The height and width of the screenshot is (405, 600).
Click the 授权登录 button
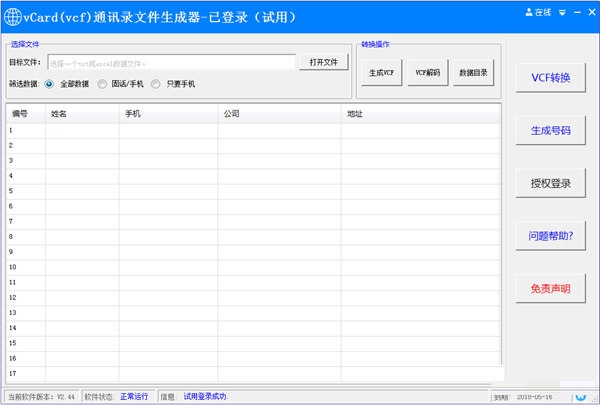[551, 183]
